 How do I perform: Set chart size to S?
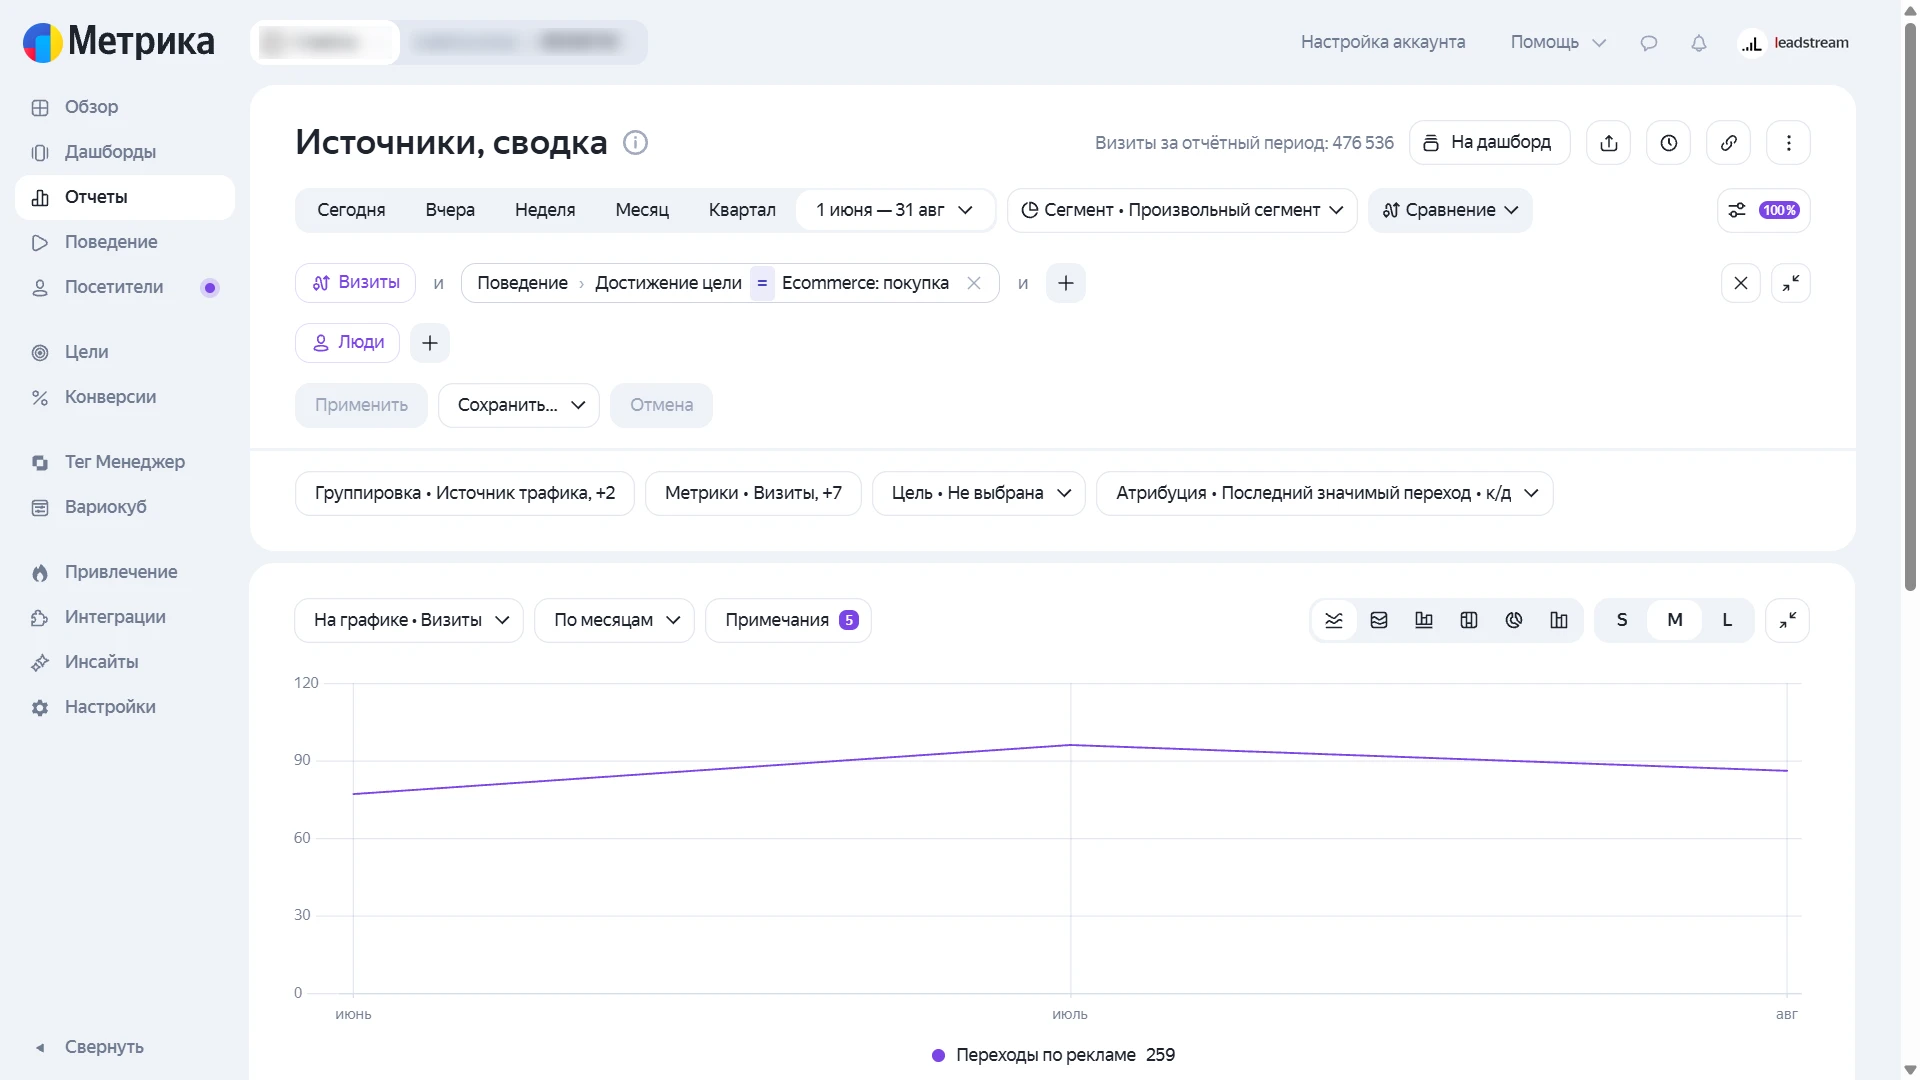click(1622, 620)
